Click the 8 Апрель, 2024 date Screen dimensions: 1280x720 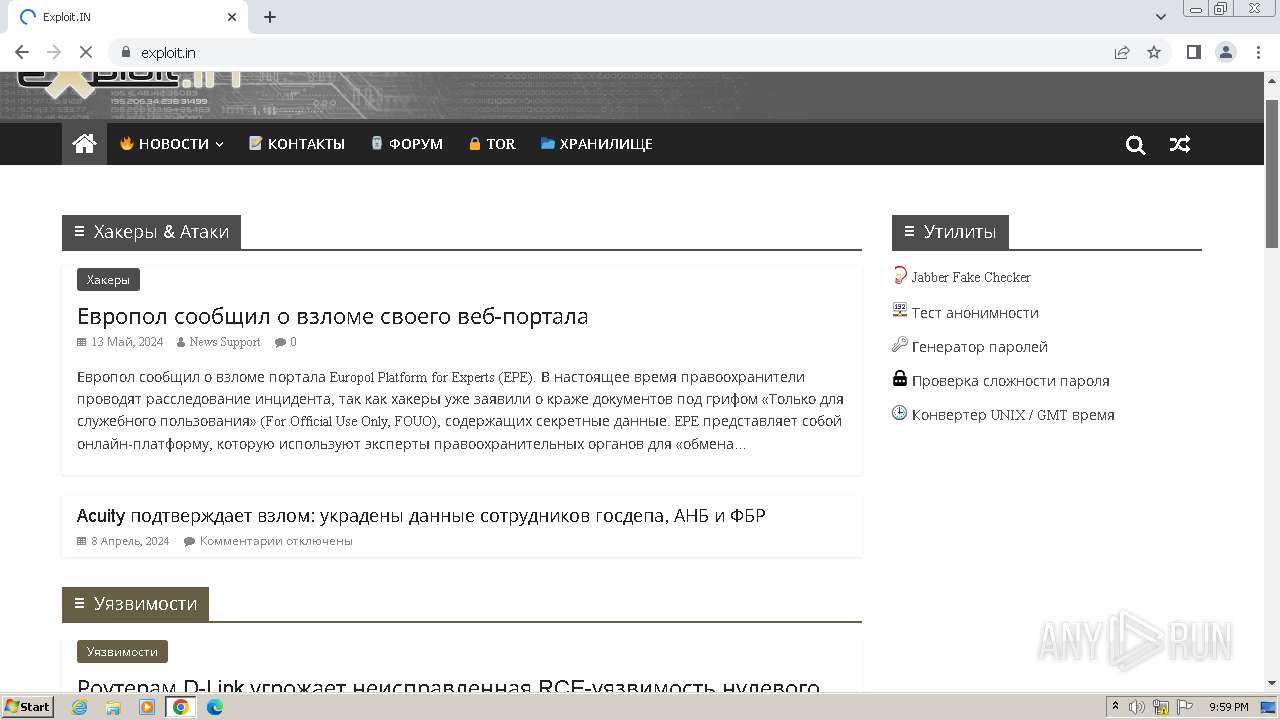130,541
